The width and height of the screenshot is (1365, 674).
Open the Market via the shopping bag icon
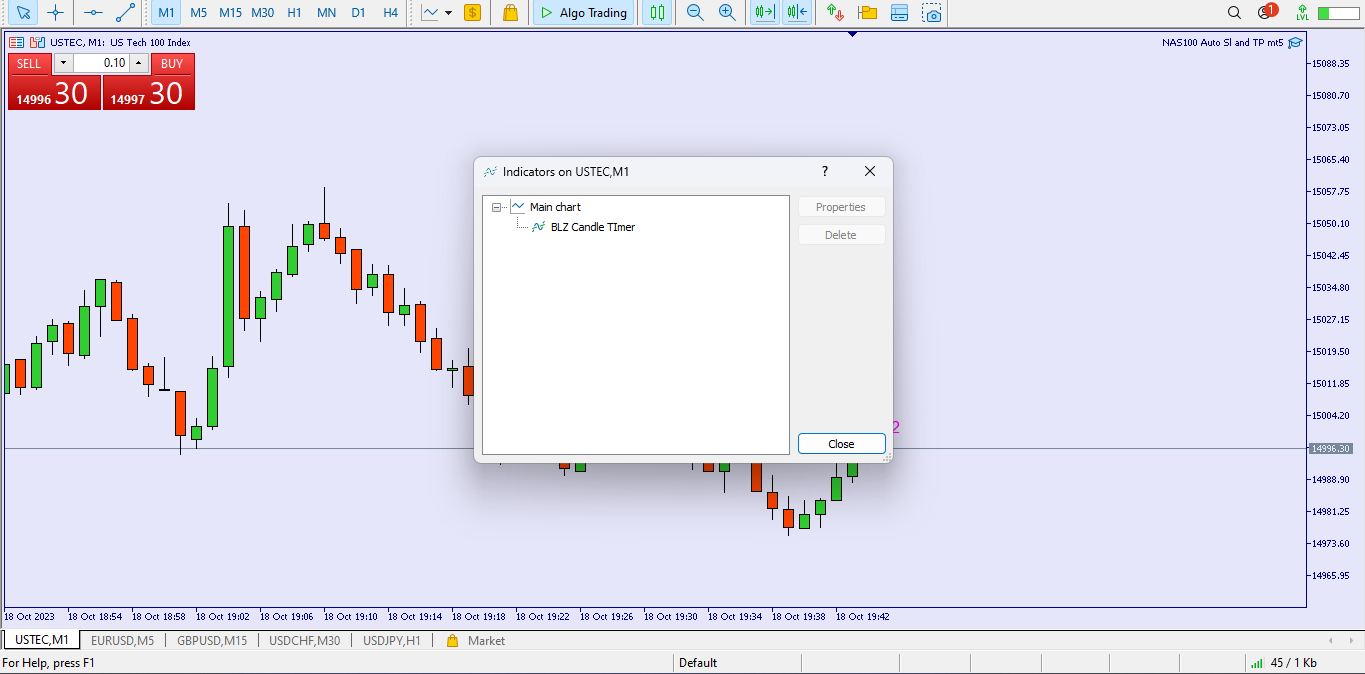pyautogui.click(x=508, y=13)
